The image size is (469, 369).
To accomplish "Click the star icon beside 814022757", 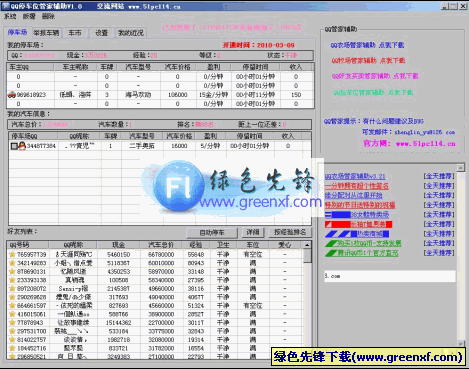I will pos(12,340).
